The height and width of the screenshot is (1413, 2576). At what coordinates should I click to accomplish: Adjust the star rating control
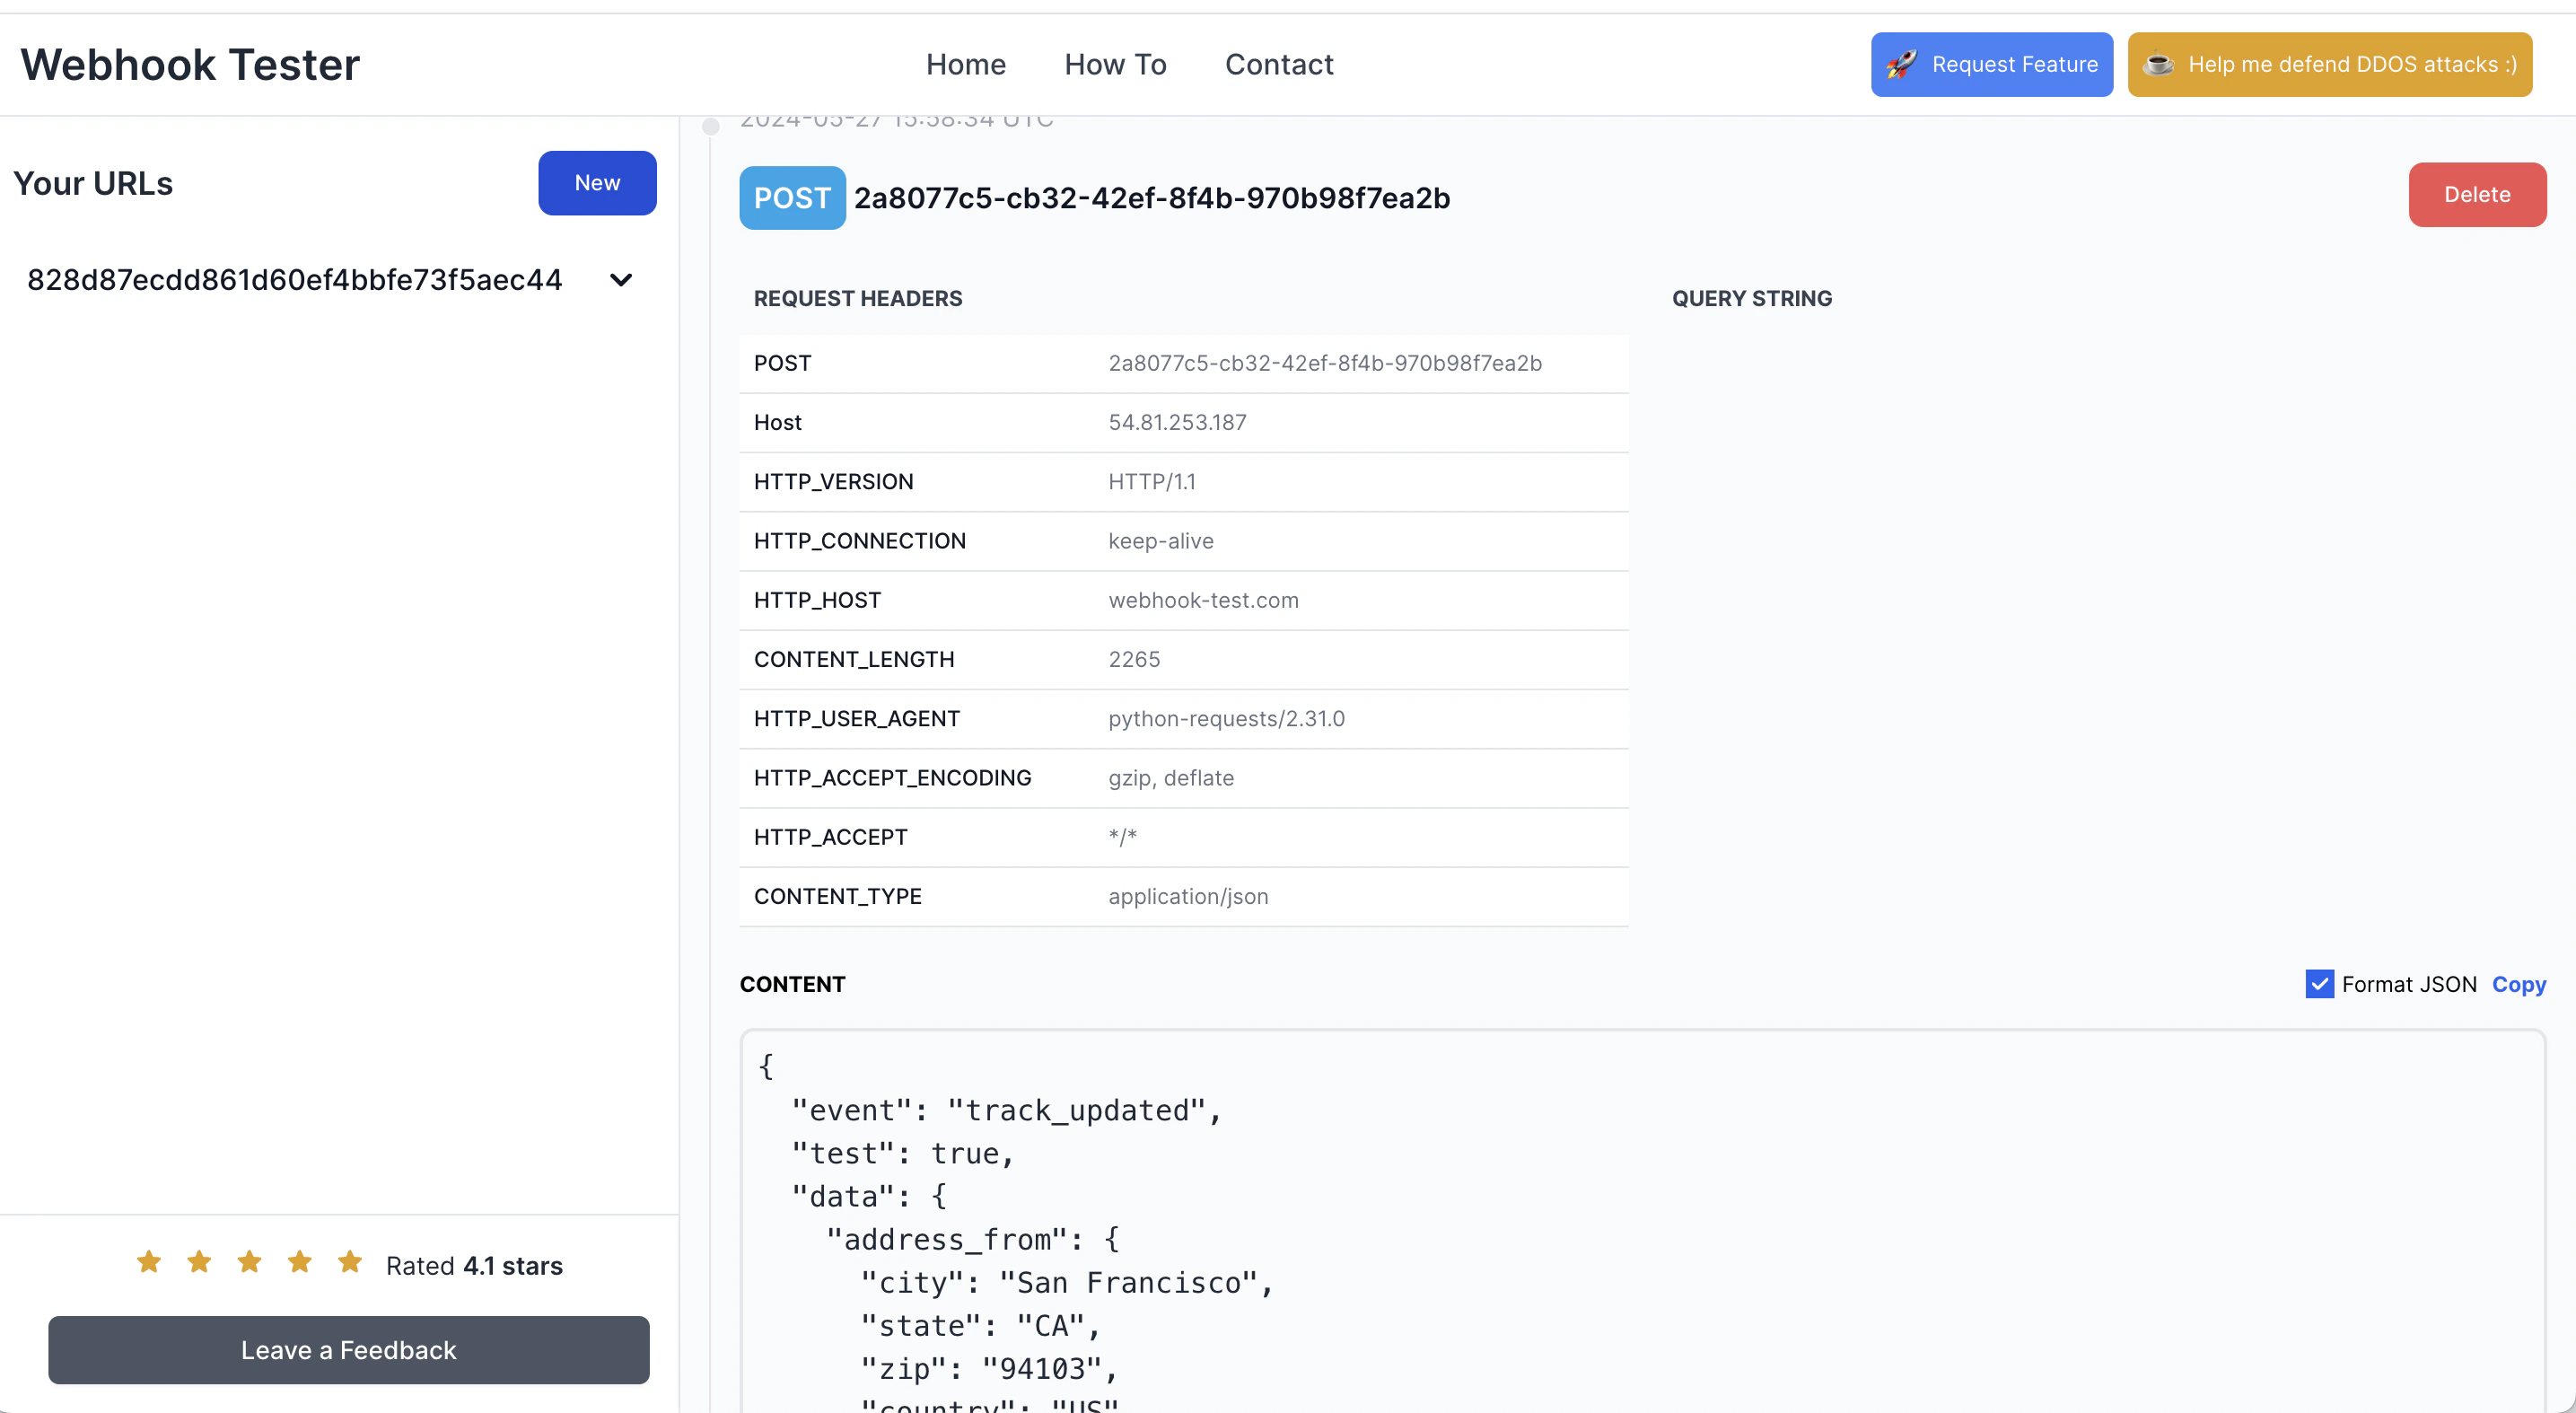[249, 1262]
